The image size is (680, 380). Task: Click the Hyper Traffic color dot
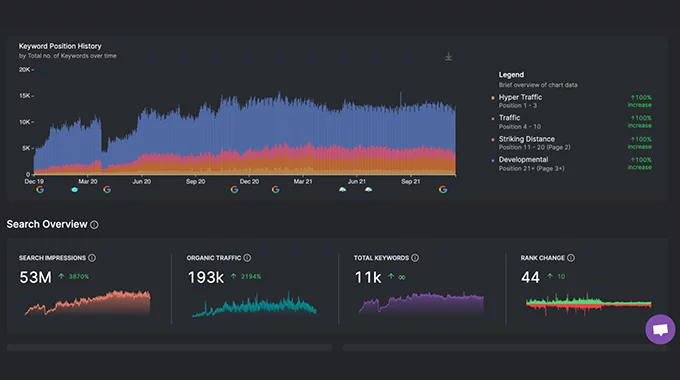[493, 98]
